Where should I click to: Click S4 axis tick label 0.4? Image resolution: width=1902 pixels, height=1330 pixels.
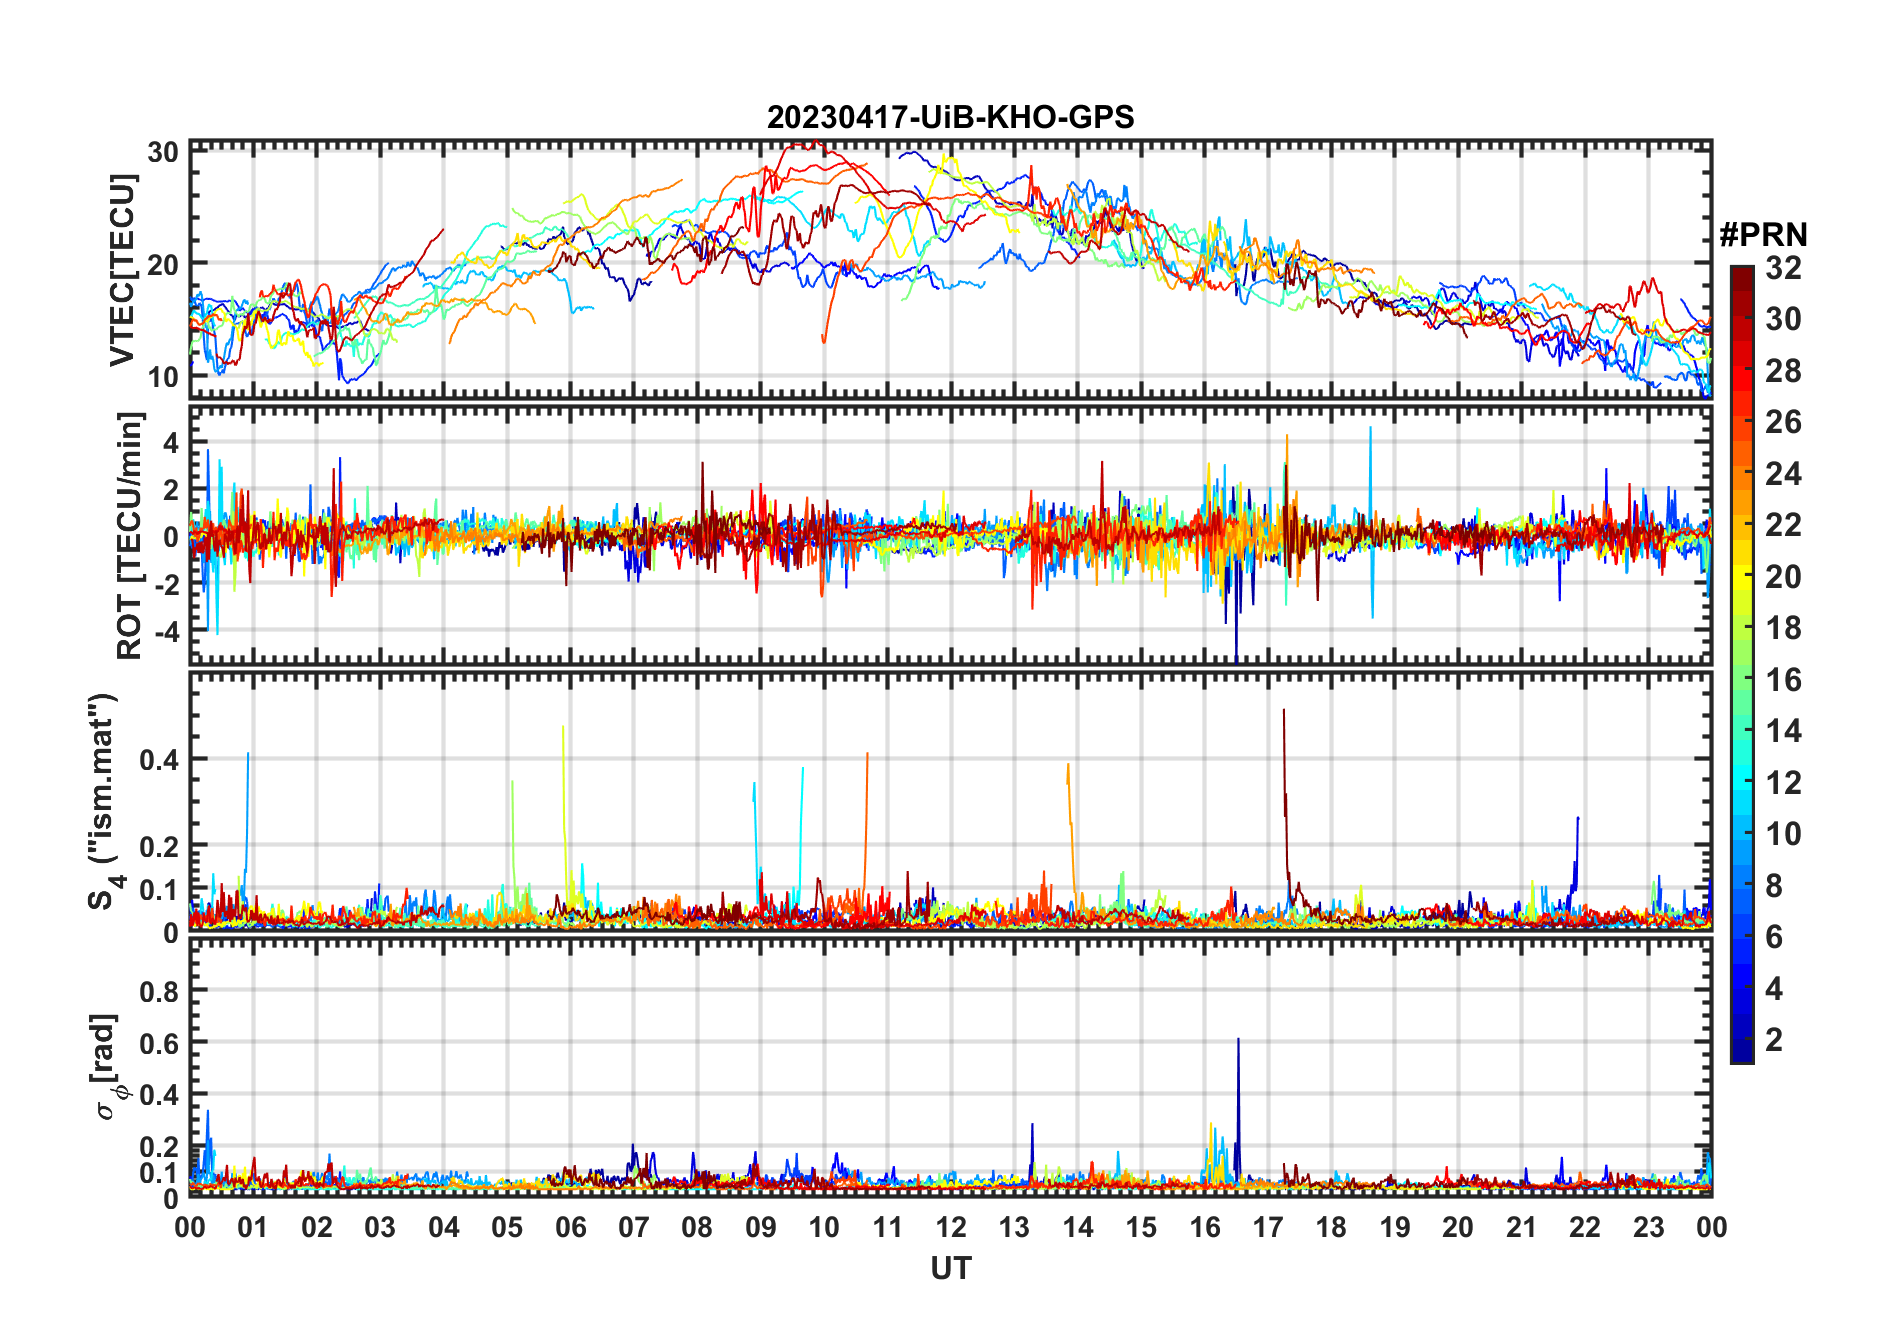click(x=158, y=760)
